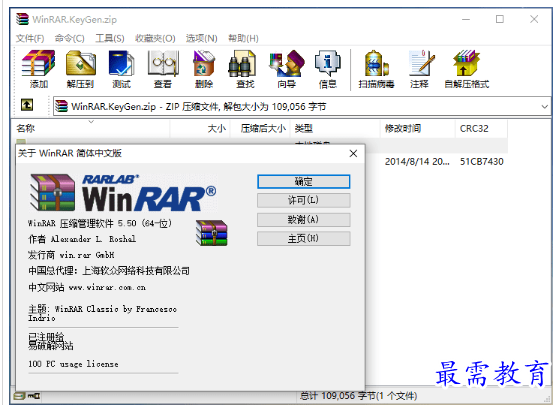Click the key icon in status bar
This screenshot has width=557, height=405.
34,396
